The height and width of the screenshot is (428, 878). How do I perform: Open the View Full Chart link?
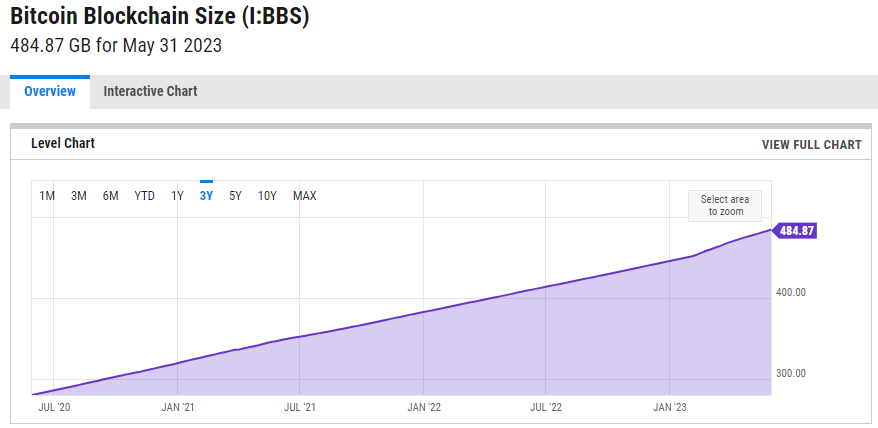(x=811, y=145)
